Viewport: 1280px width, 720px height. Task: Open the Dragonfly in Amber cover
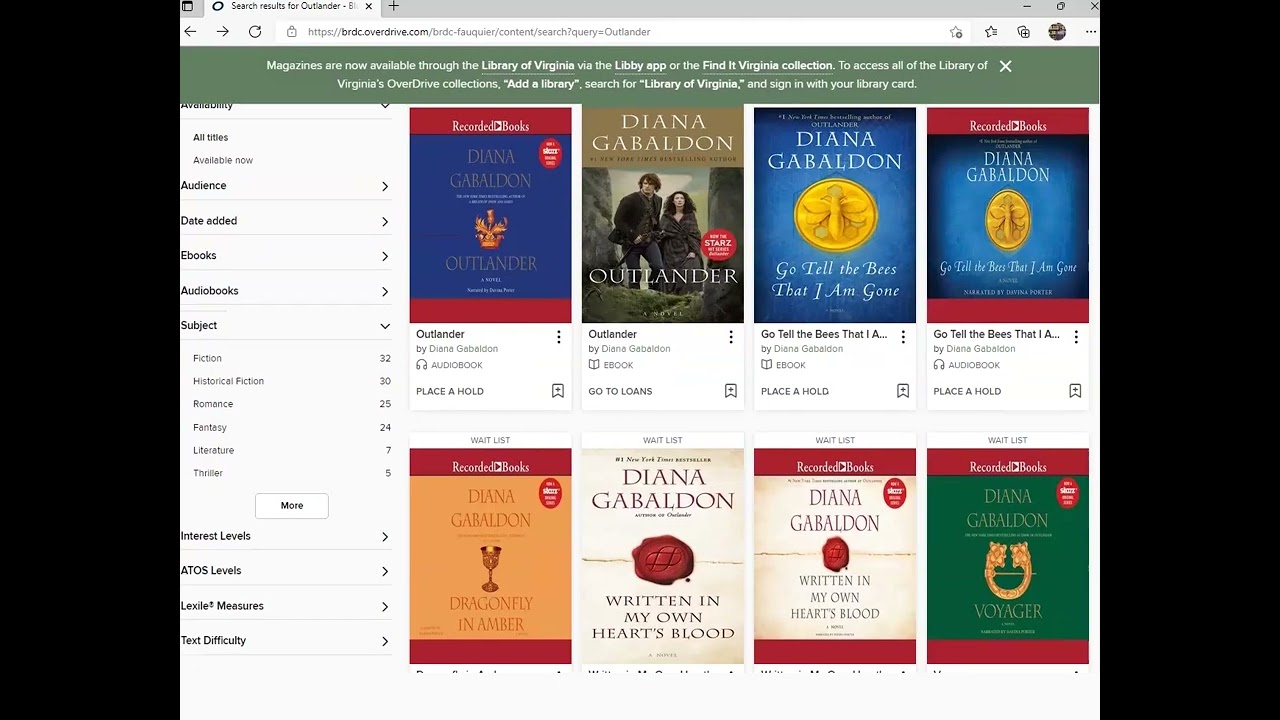(x=490, y=556)
